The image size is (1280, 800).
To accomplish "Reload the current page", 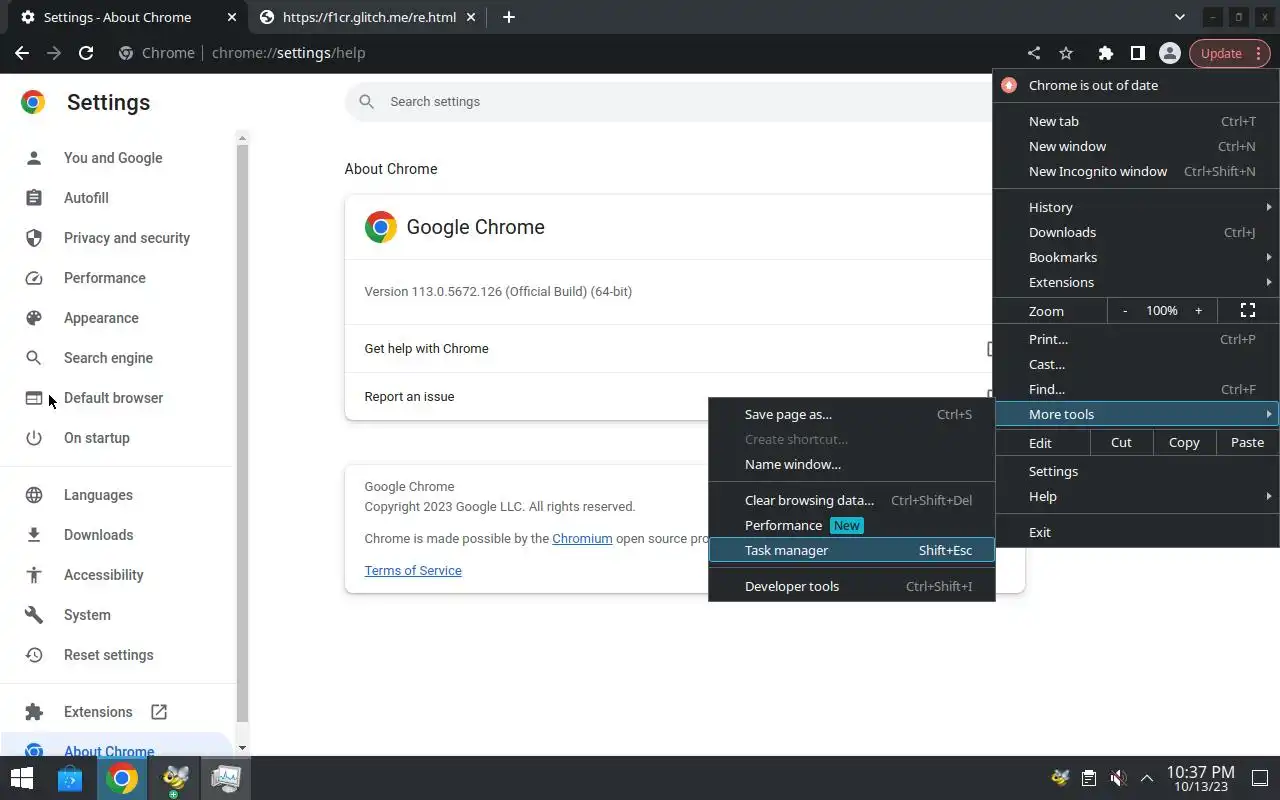I will point(86,53).
